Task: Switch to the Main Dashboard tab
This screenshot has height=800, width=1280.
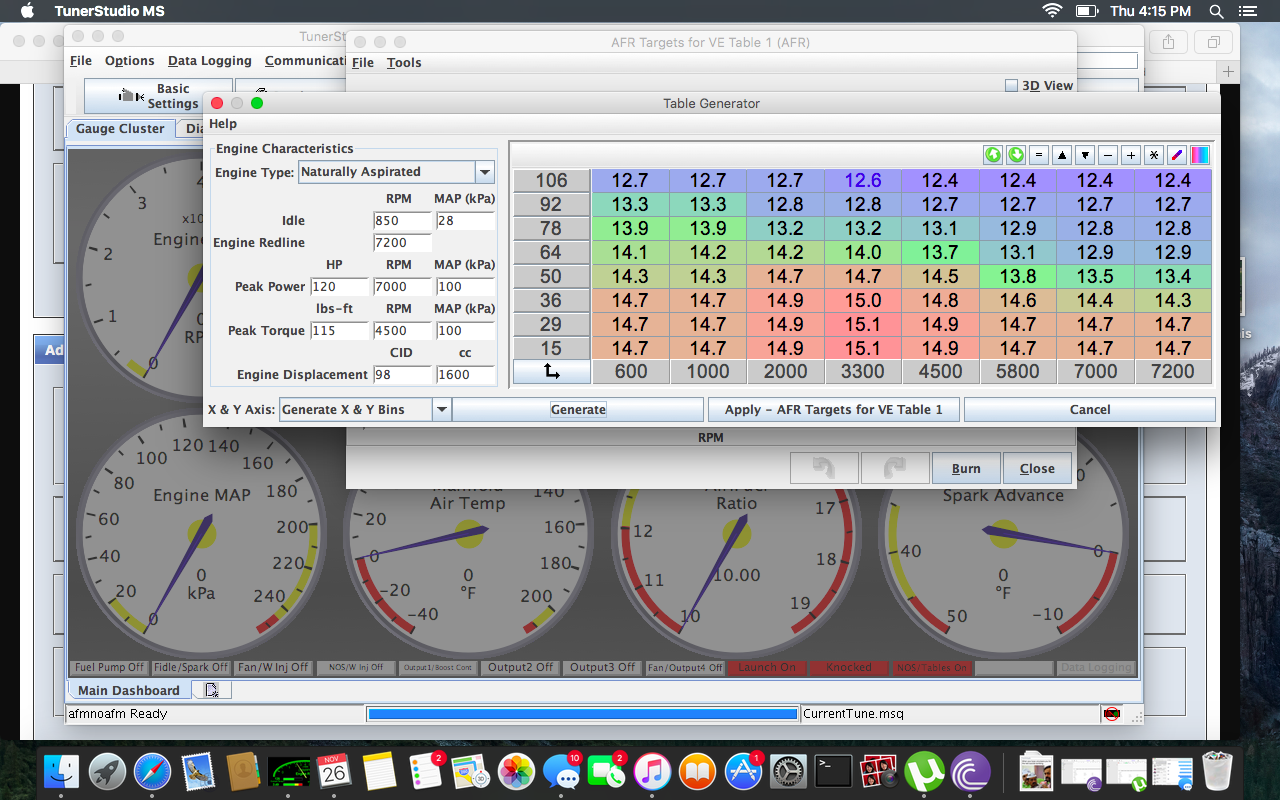Action: (128, 690)
